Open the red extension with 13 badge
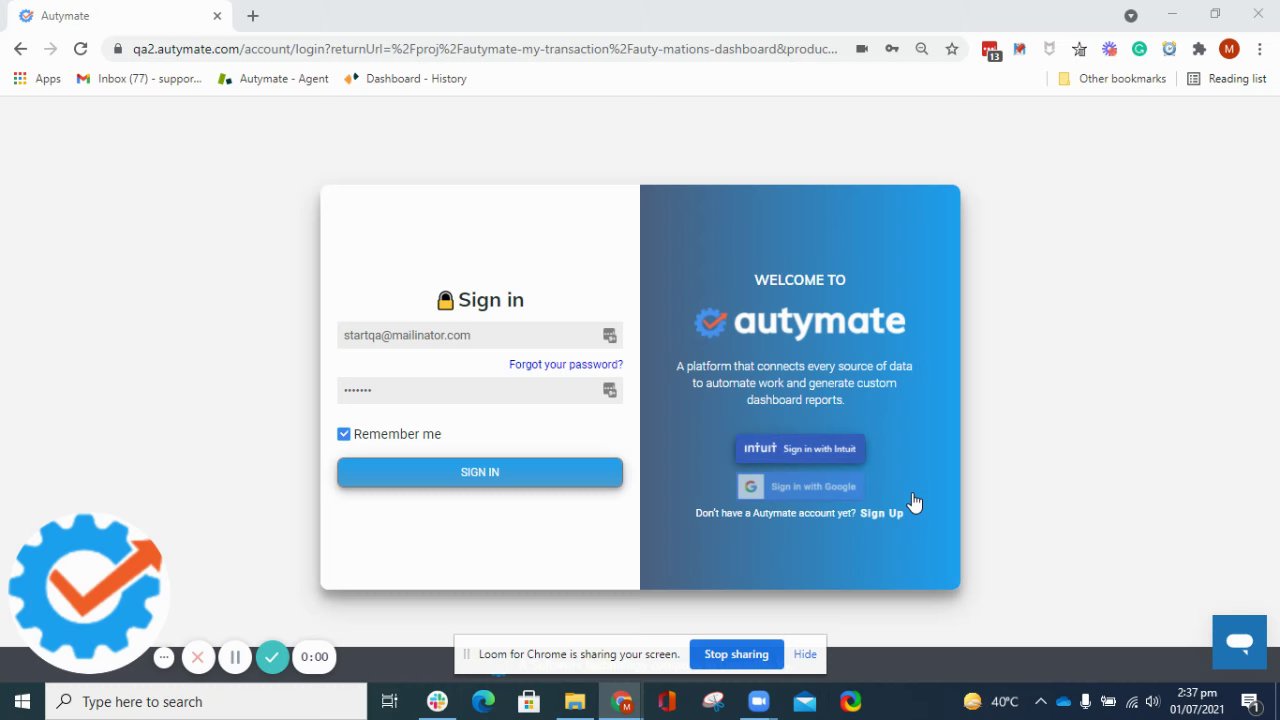The image size is (1280, 720). point(990,50)
